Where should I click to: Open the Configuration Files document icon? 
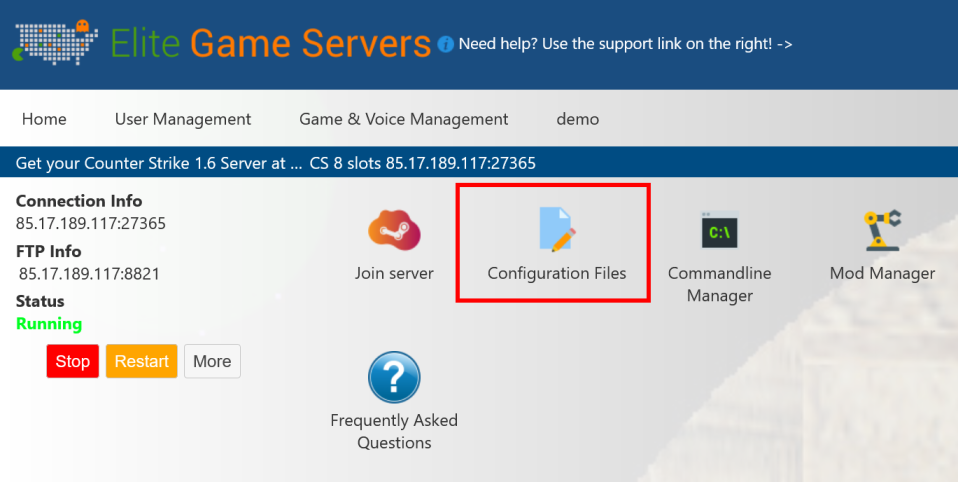coord(557,229)
